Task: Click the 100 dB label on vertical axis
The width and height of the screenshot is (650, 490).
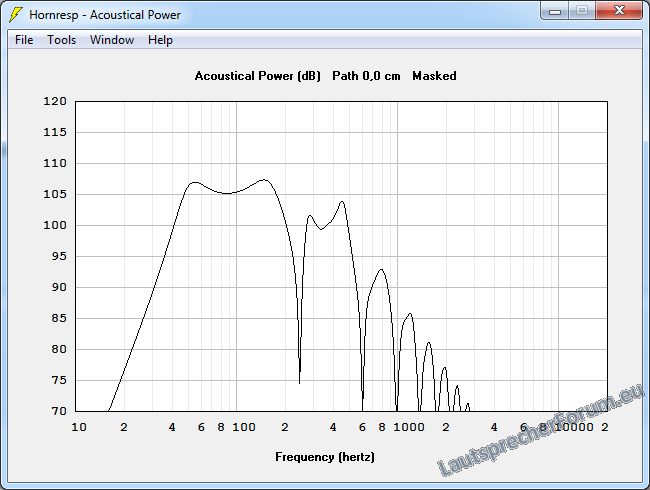Action: 56,225
